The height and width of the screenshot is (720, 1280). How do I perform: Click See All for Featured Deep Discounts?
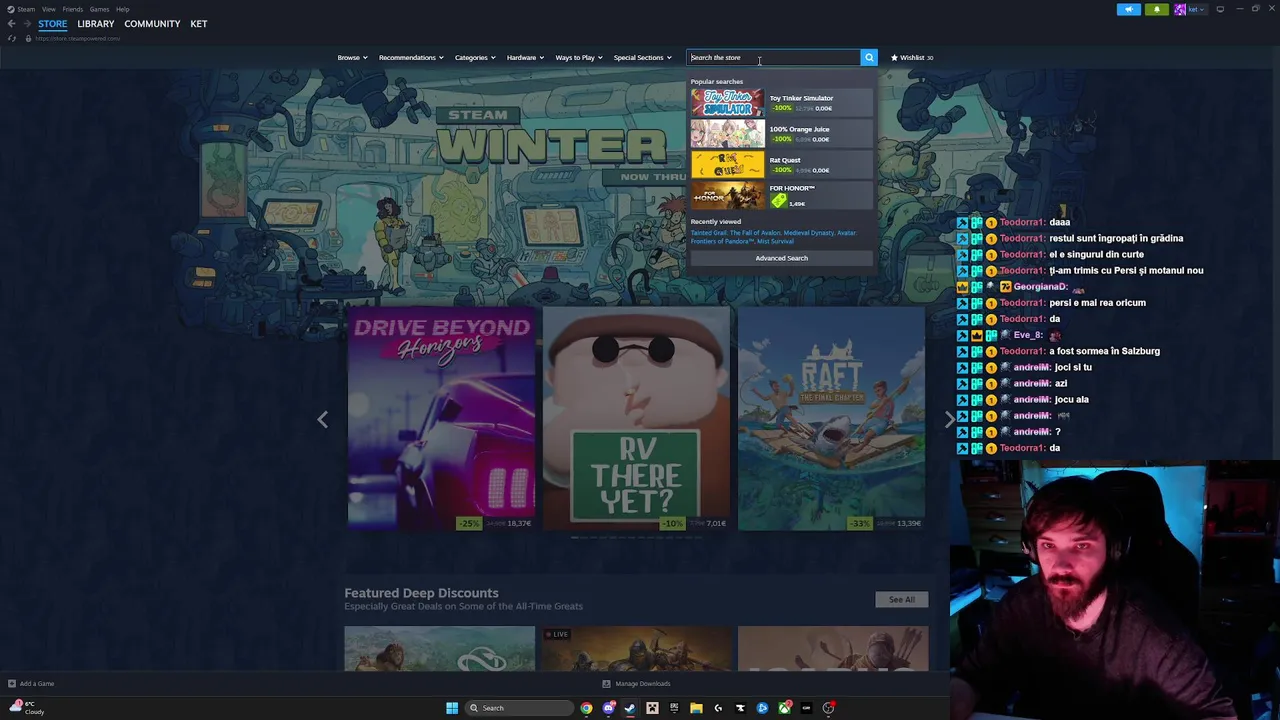[x=901, y=600]
